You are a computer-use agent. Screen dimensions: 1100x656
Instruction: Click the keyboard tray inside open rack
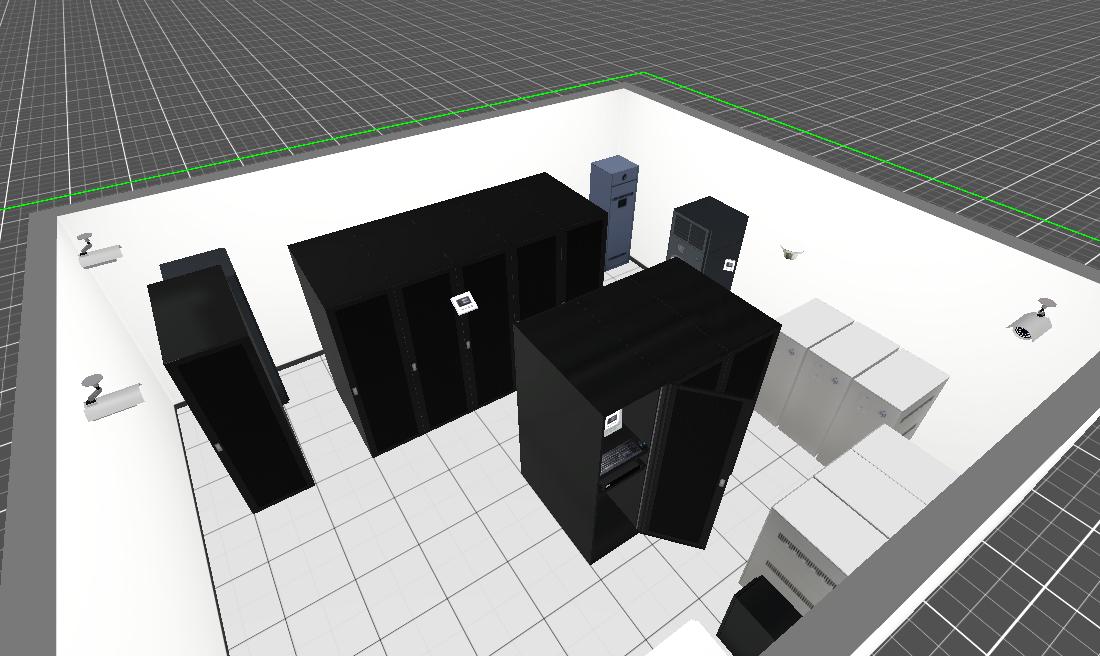tap(620, 460)
